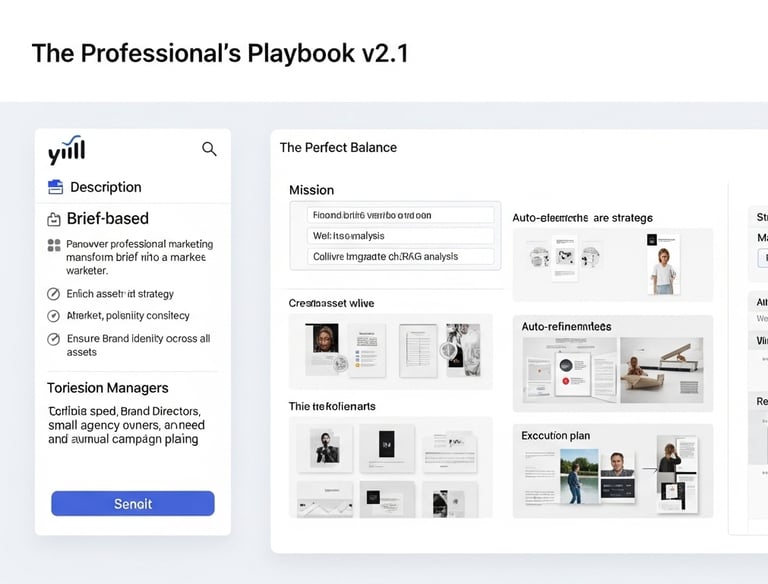Image resolution: width=768 pixels, height=584 pixels.
Task: Click the 'Fioond brir6 vwrribo otrd oon' field
Action: point(401,215)
